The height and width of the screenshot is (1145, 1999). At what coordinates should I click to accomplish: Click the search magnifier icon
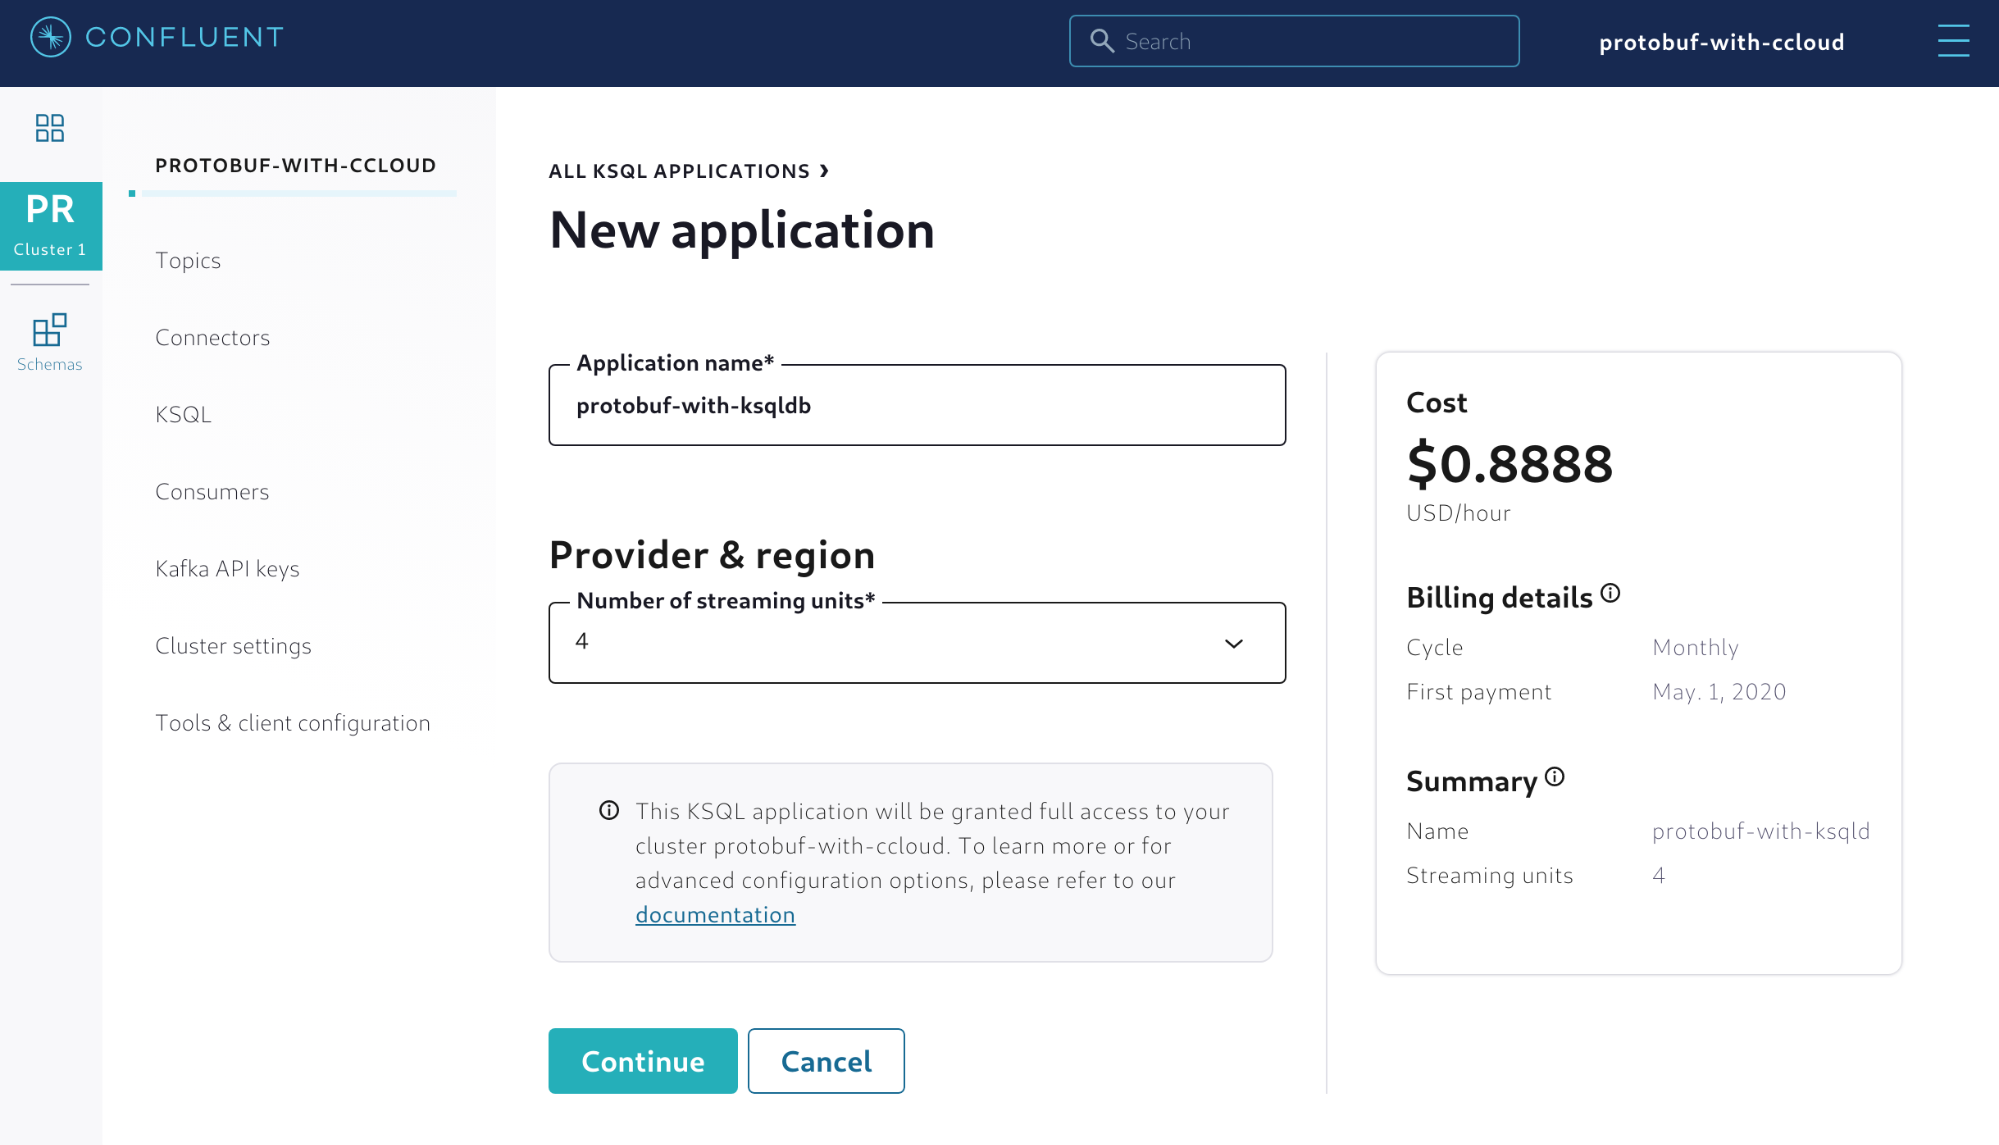pyautogui.click(x=1102, y=41)
